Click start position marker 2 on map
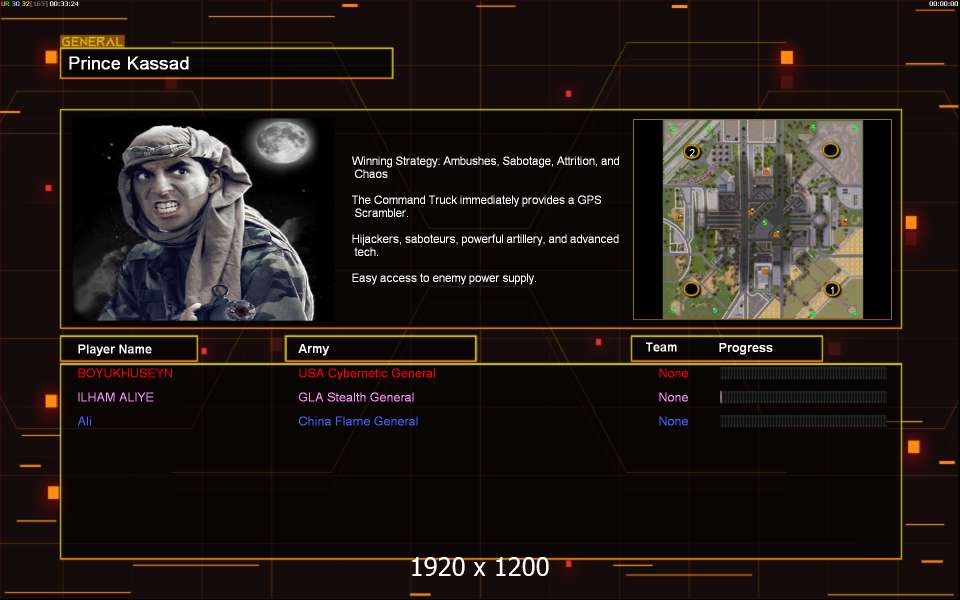This screenshot has height=600, width=960. (x=692, y=152)
